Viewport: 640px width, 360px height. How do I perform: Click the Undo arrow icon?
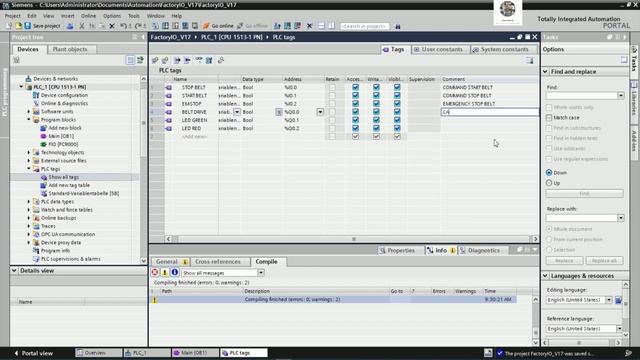[123, 26]
